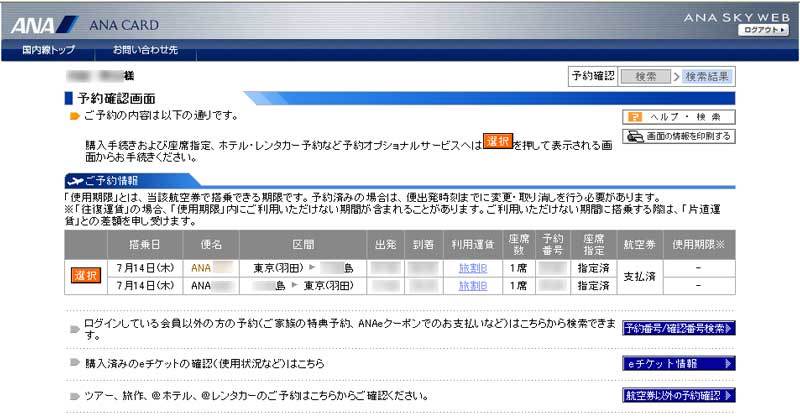Viewport: 800px width, 419px height.
Task: Click 航空券以外の予約確認 button
Action: (678, 396)
